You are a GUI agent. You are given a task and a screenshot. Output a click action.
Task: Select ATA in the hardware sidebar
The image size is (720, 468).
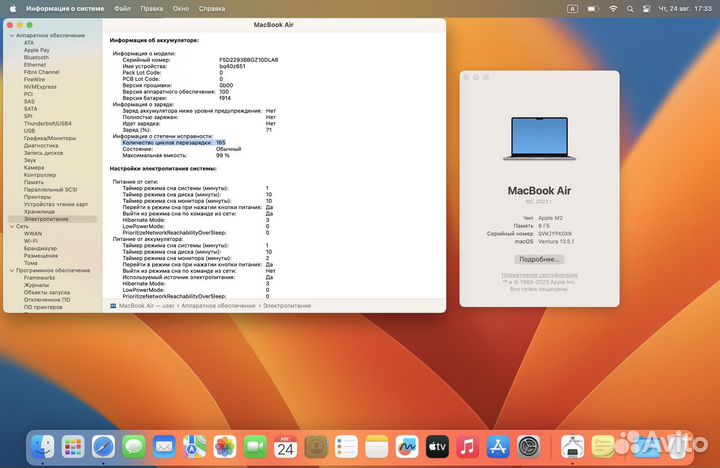[29, 43]
